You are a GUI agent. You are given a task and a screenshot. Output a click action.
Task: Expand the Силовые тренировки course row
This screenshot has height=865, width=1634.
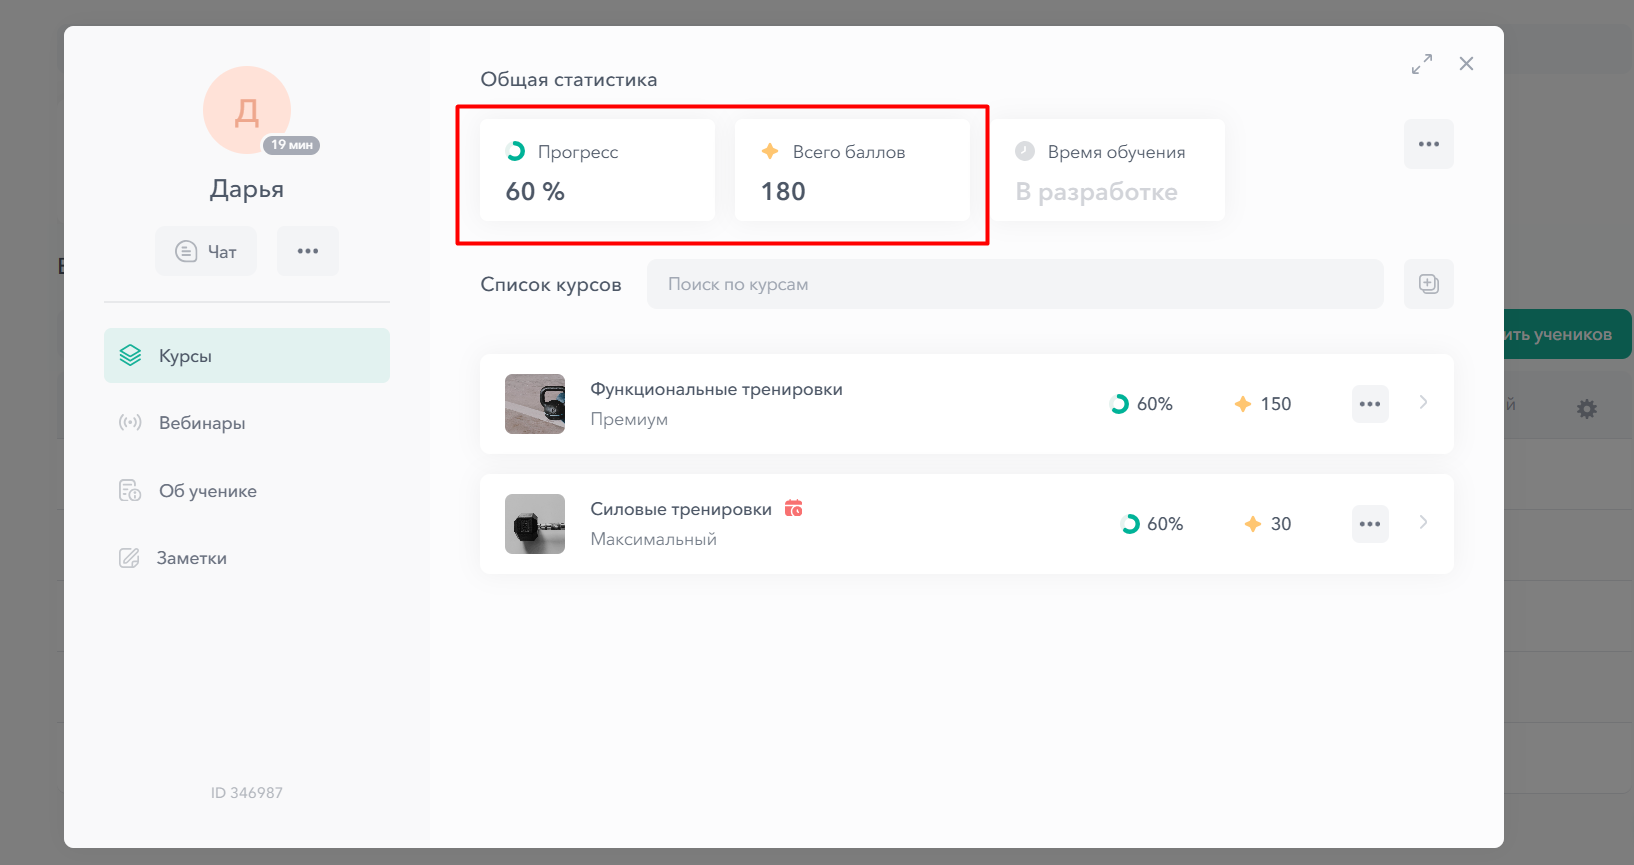(x=1423, y=523)
